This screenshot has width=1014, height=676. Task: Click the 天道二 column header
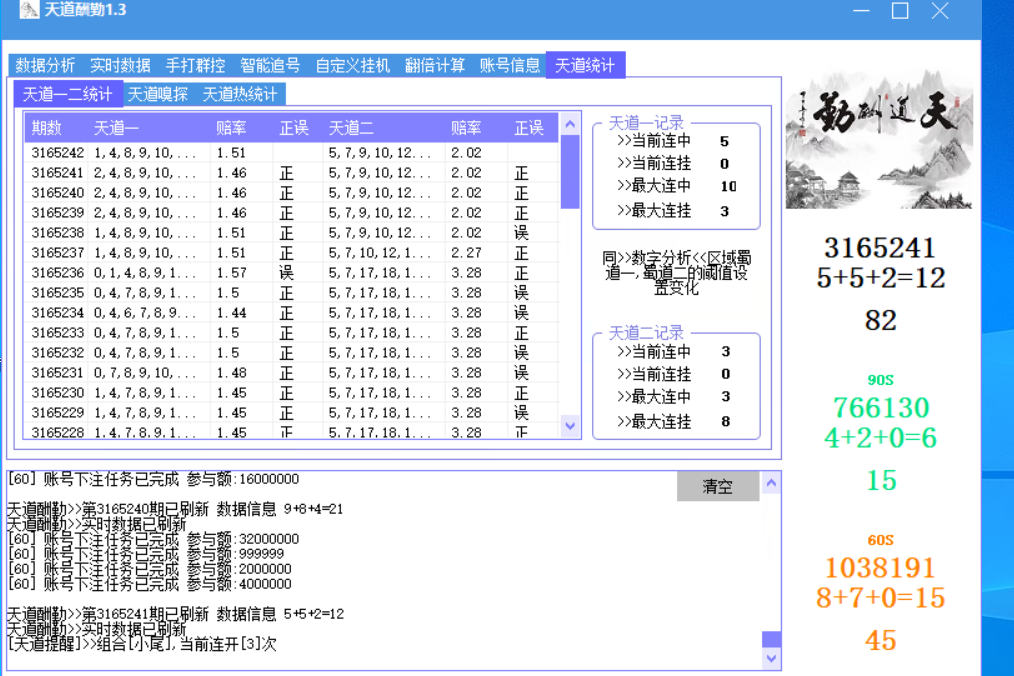click(x=351, y=128)
